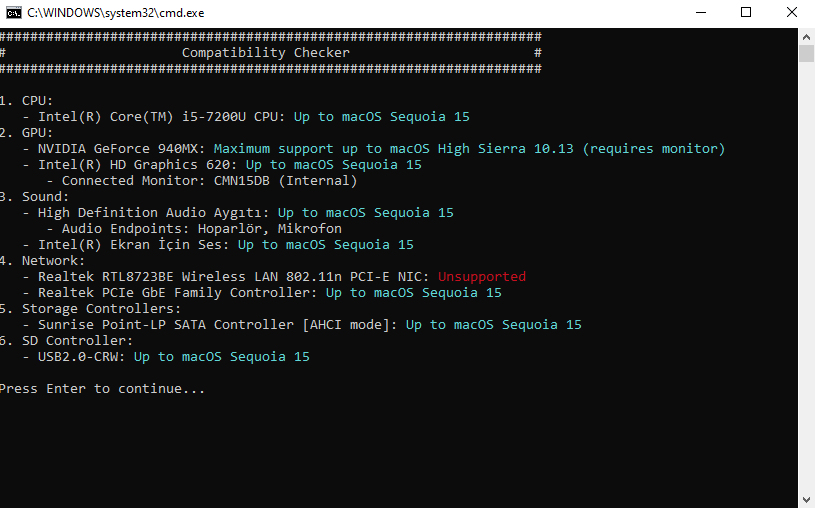This screenshot has height=508, width=815.
Task: Click the scrollbar down arrow
Action: click(x=806, y=498)
